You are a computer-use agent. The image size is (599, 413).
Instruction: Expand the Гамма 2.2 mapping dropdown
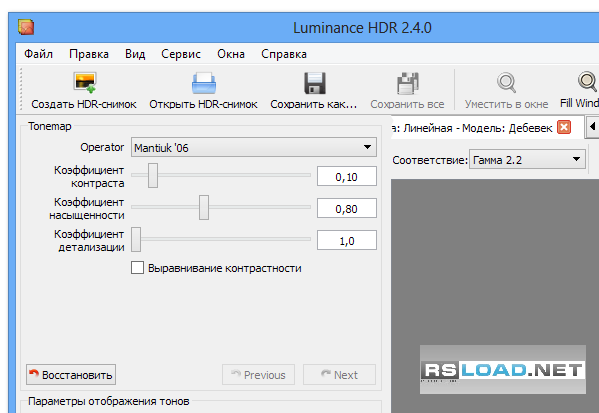coord(527,159)
